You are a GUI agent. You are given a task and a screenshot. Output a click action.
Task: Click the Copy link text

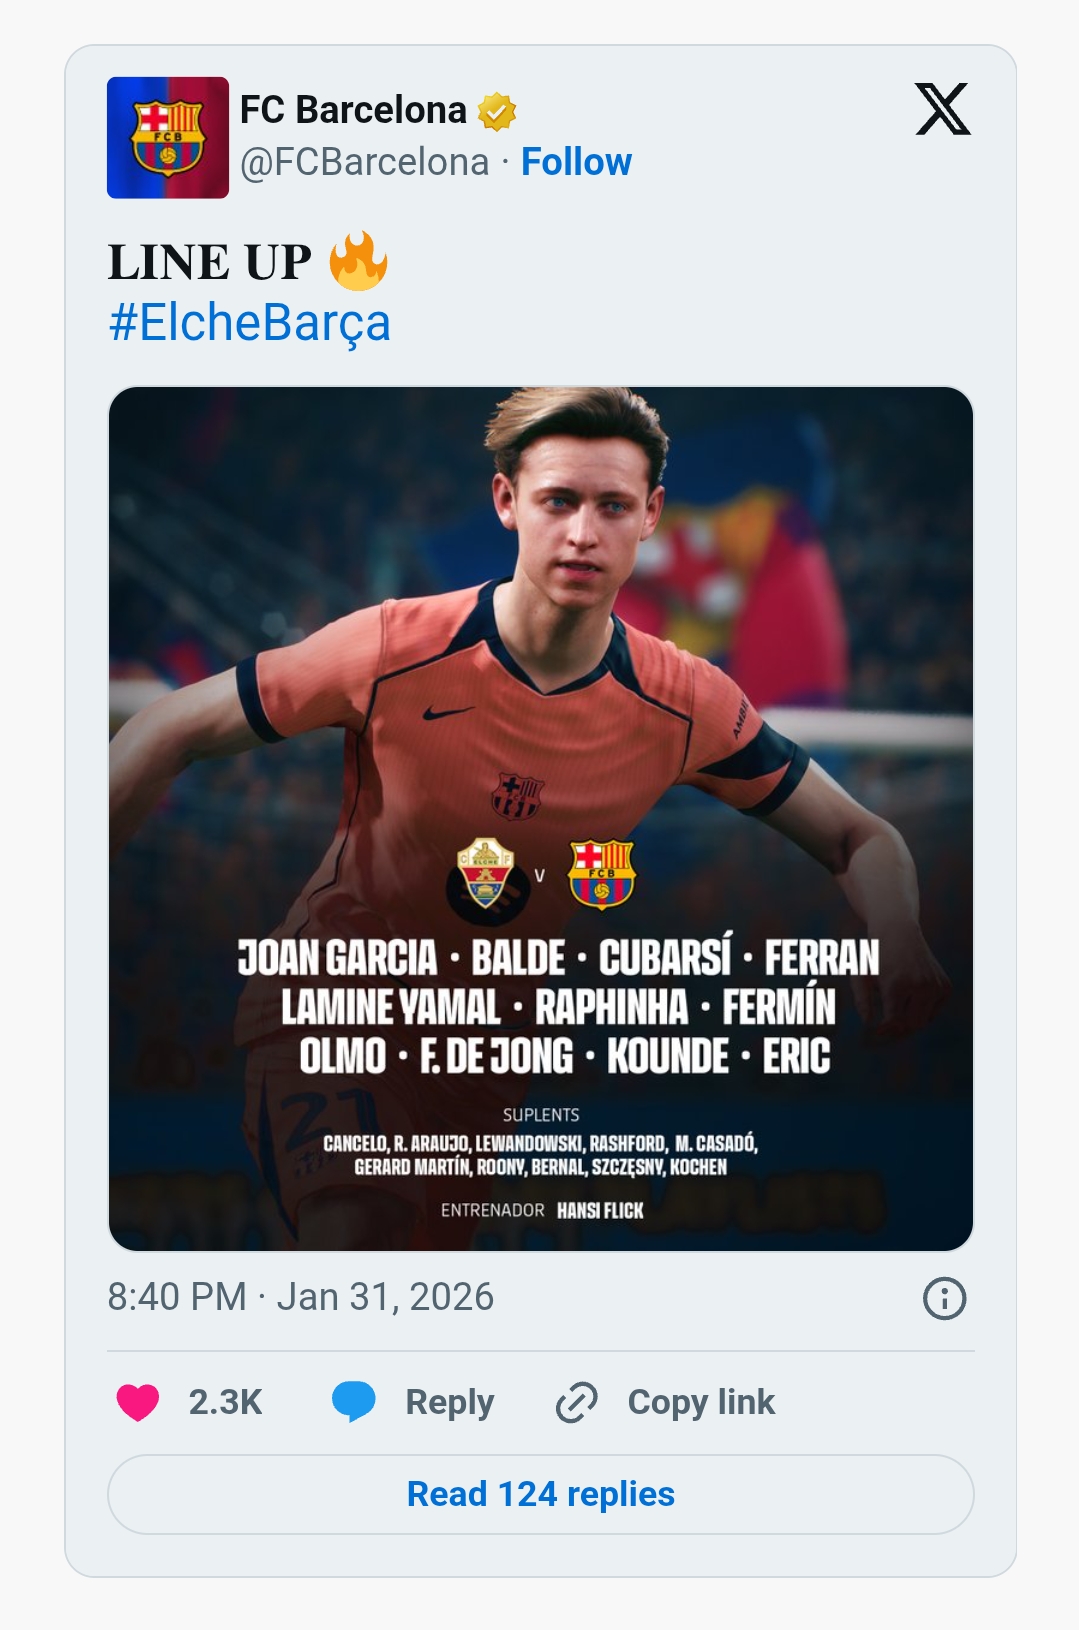coord(701,1402)
